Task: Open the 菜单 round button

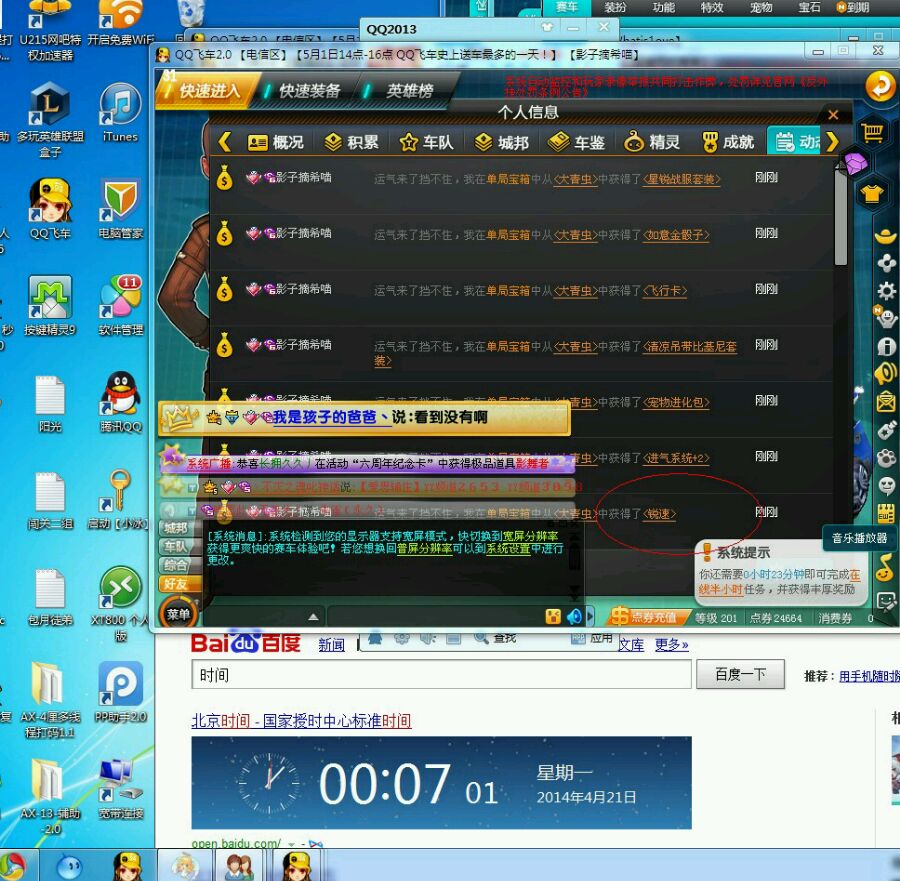Action: click(x=178, y=614)
